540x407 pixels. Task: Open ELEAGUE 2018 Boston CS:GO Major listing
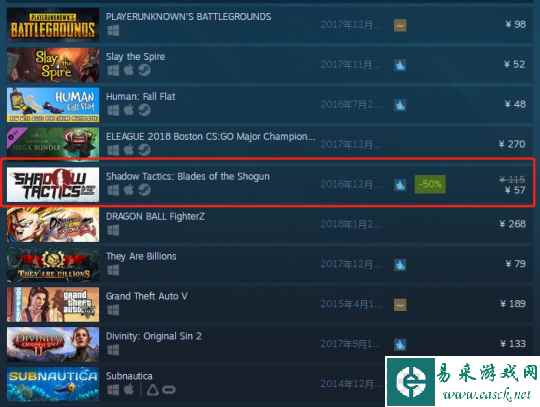[210, 137]
